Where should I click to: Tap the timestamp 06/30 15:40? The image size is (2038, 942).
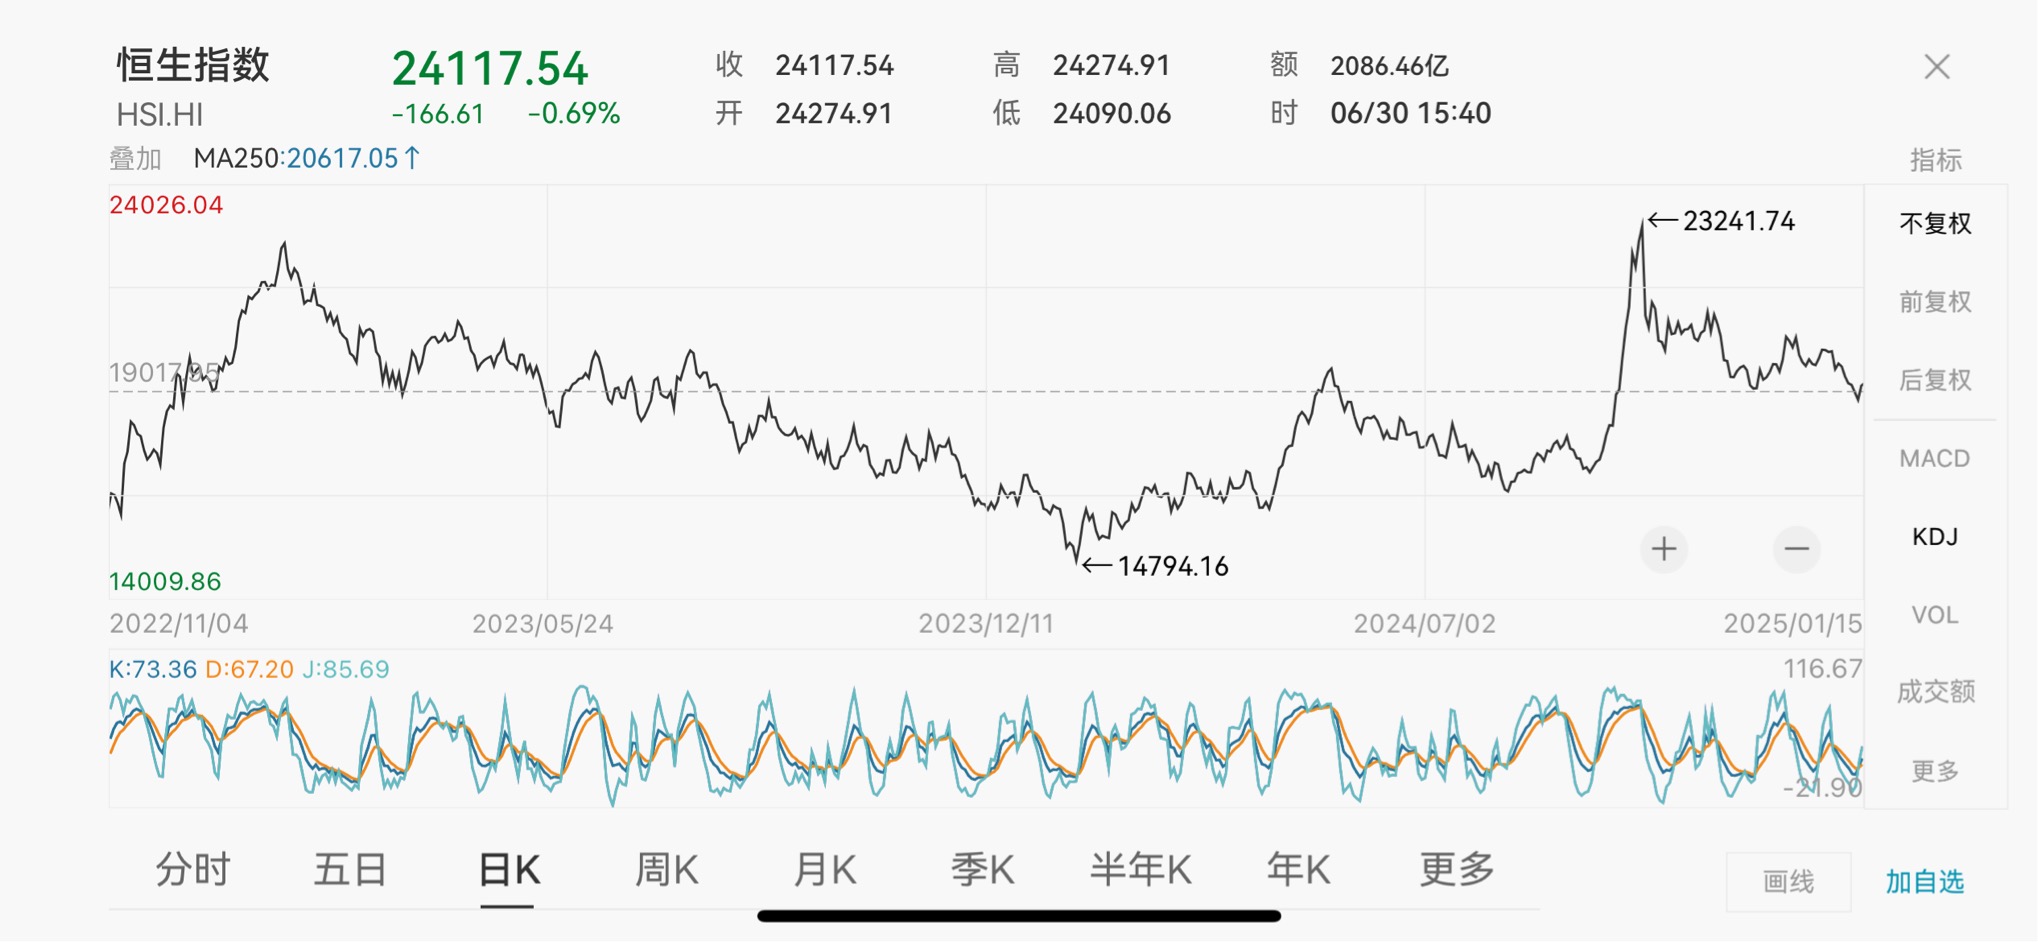pos(1410,113)
